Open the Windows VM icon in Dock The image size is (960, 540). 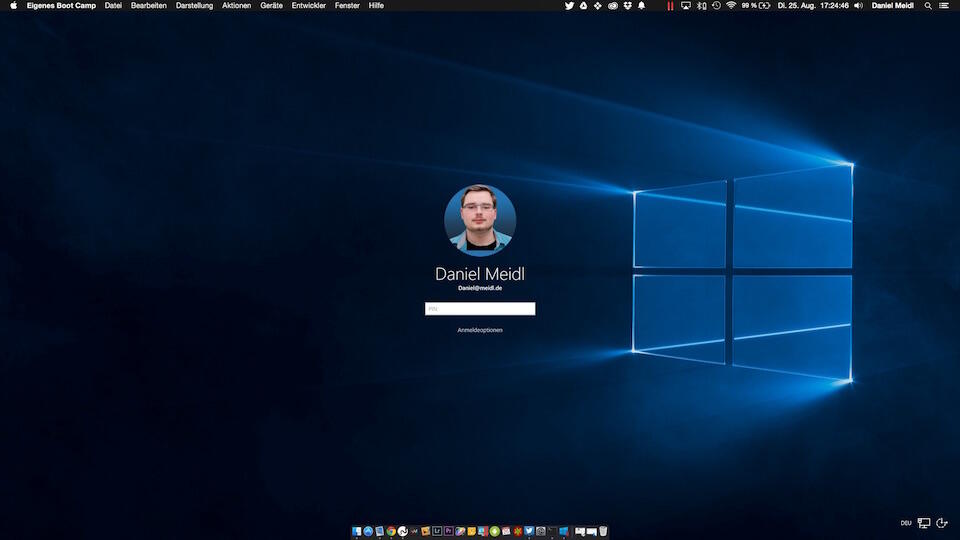(564, 531)
